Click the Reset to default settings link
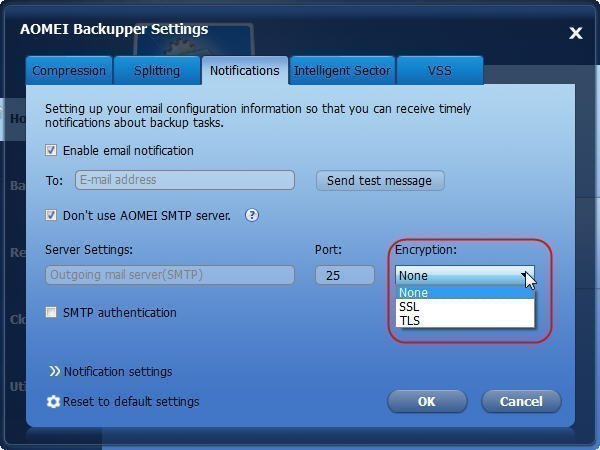This screenshot has width=600, height=450. click(131, 401)
